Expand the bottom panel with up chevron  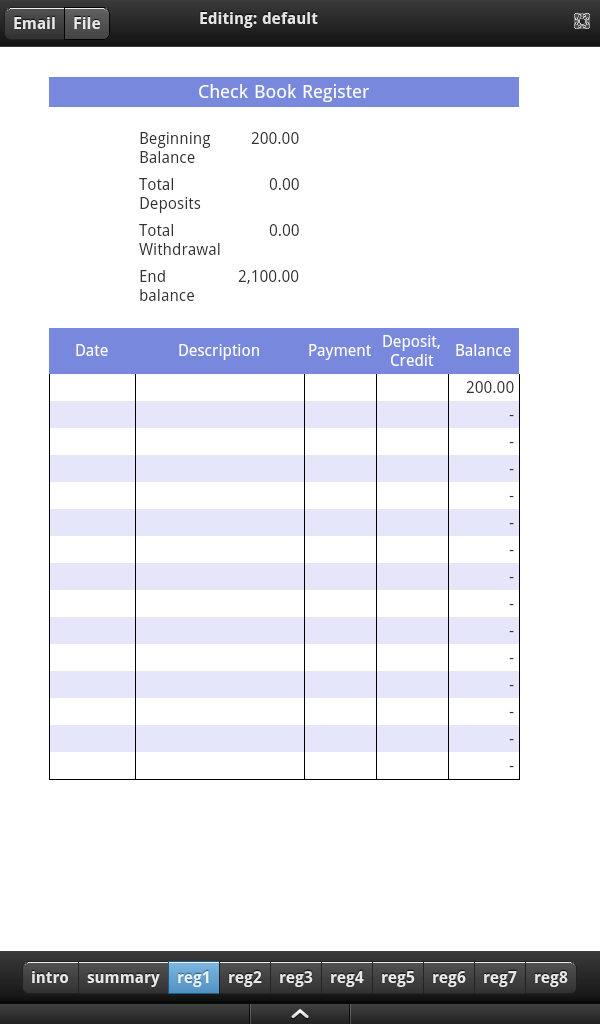click(299, 1013)
